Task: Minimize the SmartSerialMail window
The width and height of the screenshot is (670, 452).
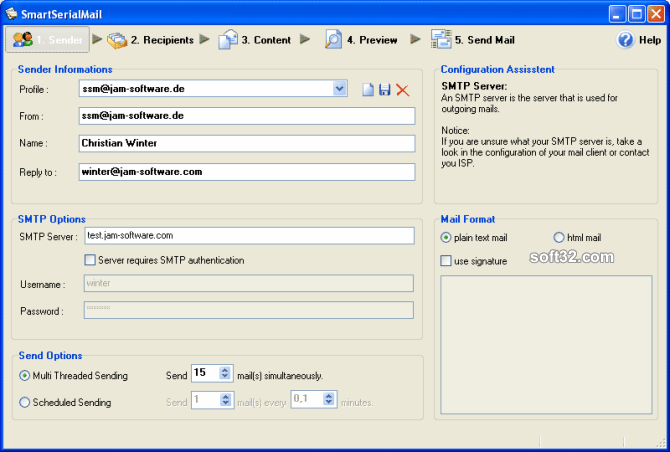Action: point(617,14)
